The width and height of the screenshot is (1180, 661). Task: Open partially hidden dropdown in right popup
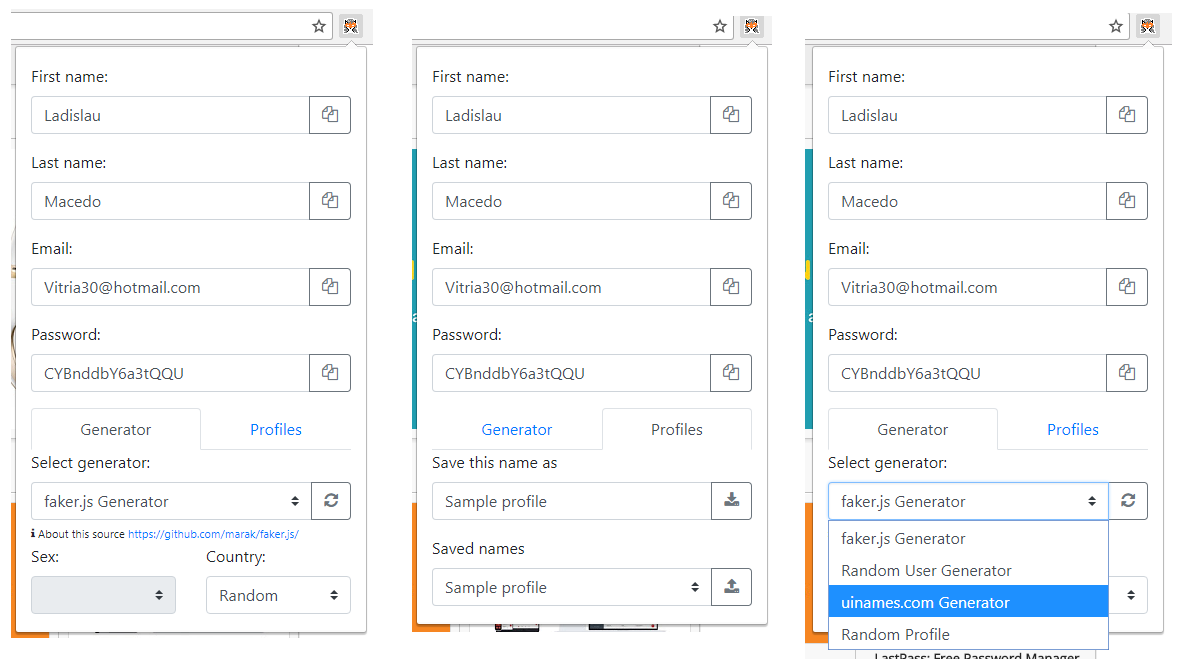pyautogui.click(x=1128, y=595)
